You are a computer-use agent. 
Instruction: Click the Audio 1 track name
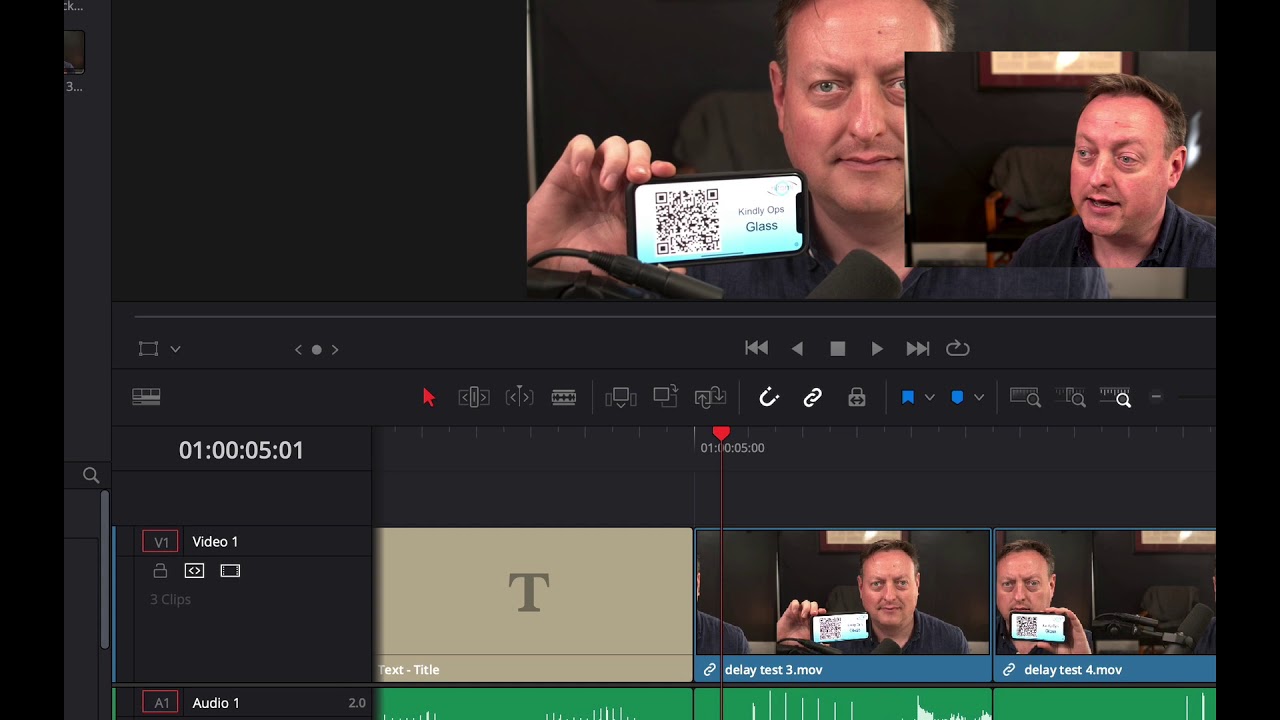pos(216,703)
